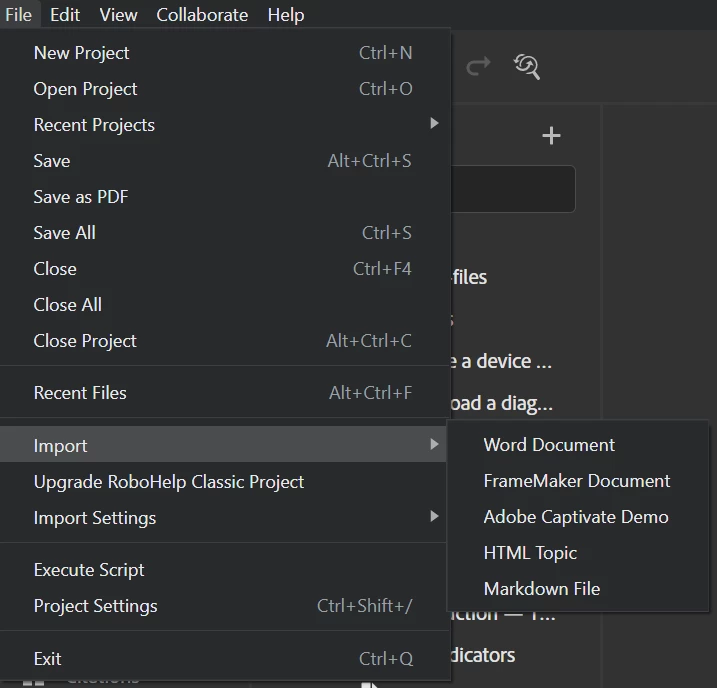
Task: Expand the Recent Projects submenu arrow
Action: [434, 123]
